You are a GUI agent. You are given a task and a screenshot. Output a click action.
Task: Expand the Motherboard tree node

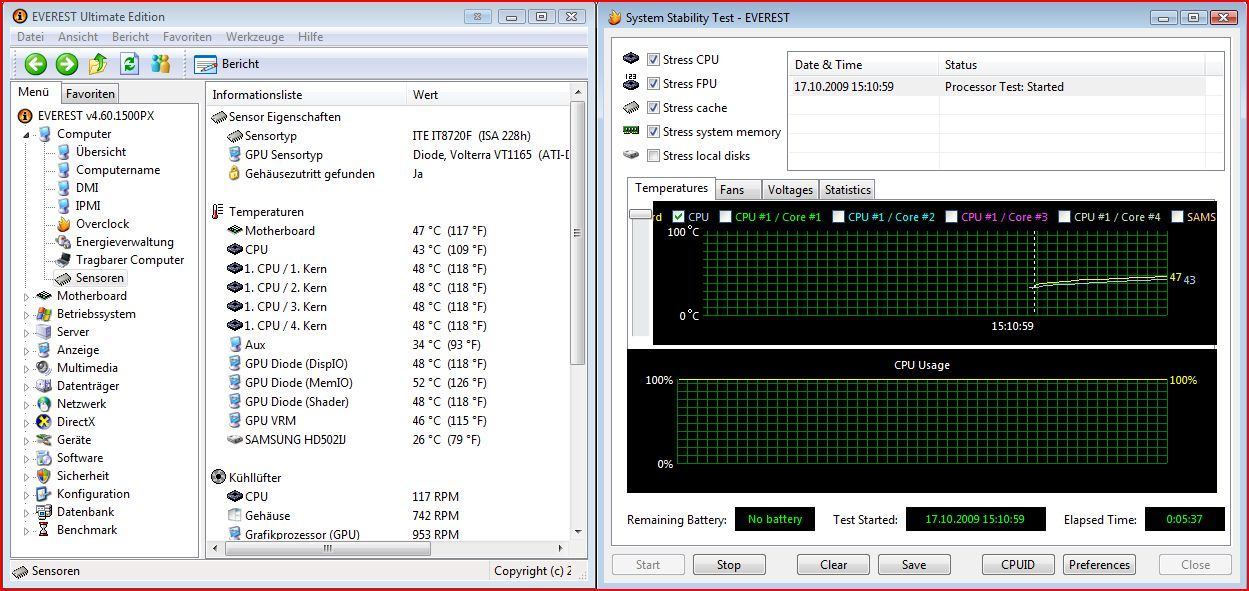tap(27, 296)
